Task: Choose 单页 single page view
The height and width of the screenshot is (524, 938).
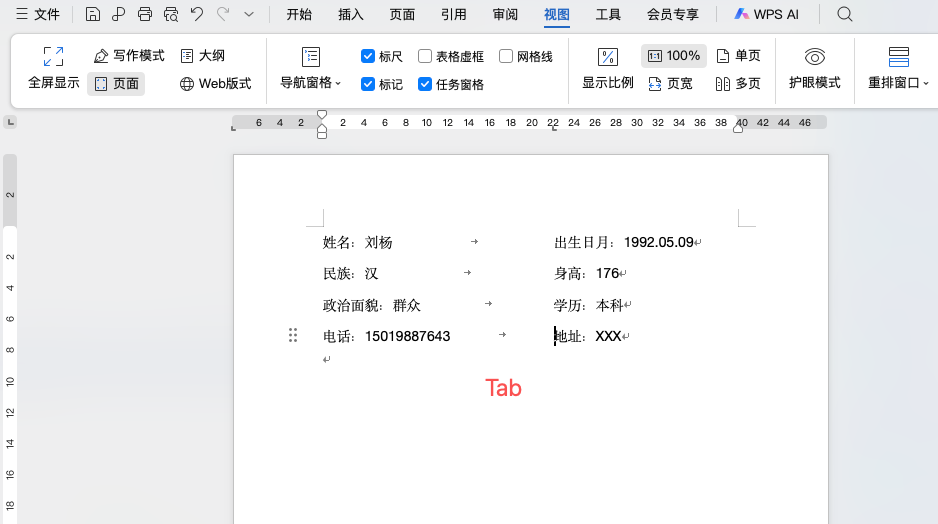Action: (738, 56)
